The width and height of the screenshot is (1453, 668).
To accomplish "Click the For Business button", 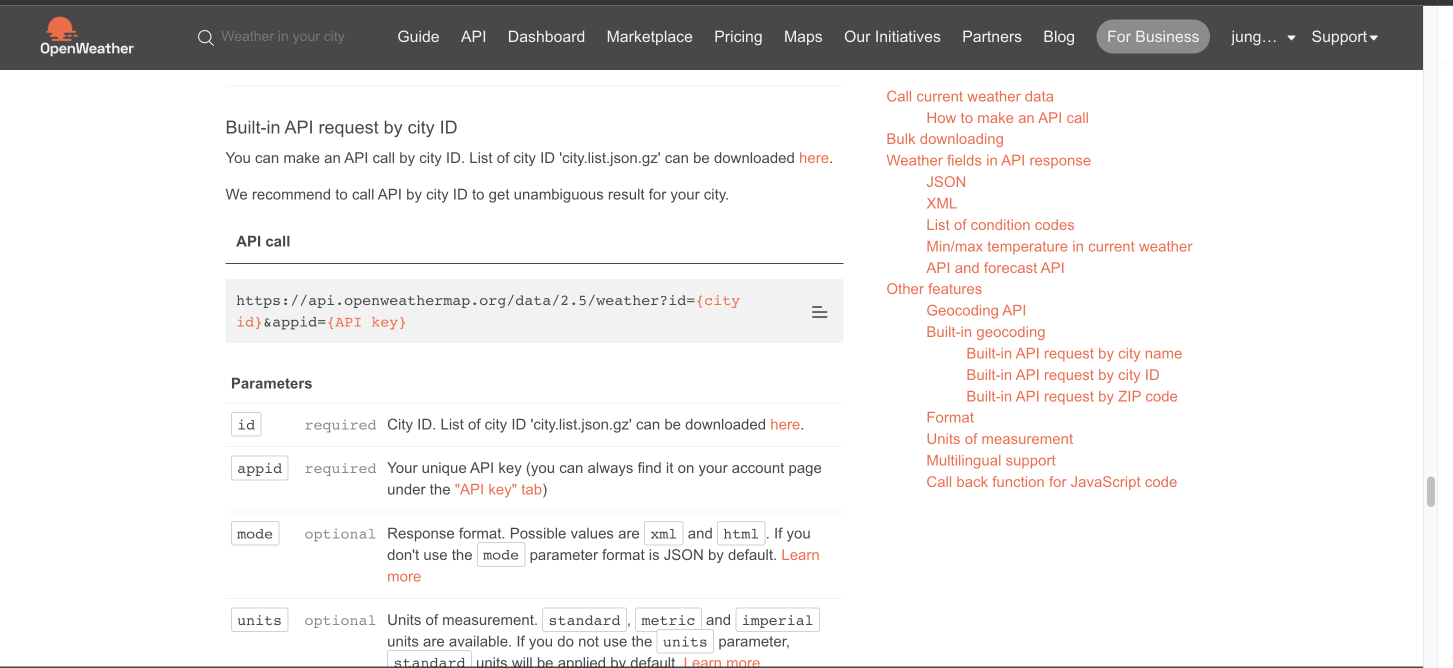I will point(1153,37).
